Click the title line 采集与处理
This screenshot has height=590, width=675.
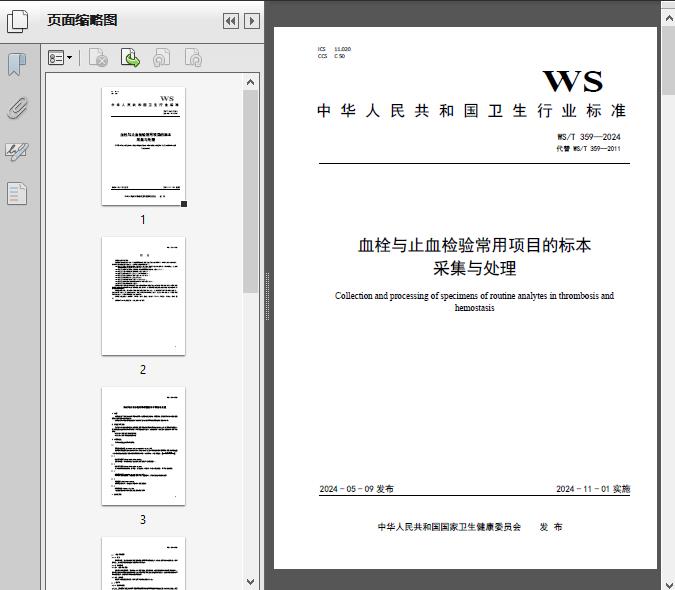coord(474,268)
